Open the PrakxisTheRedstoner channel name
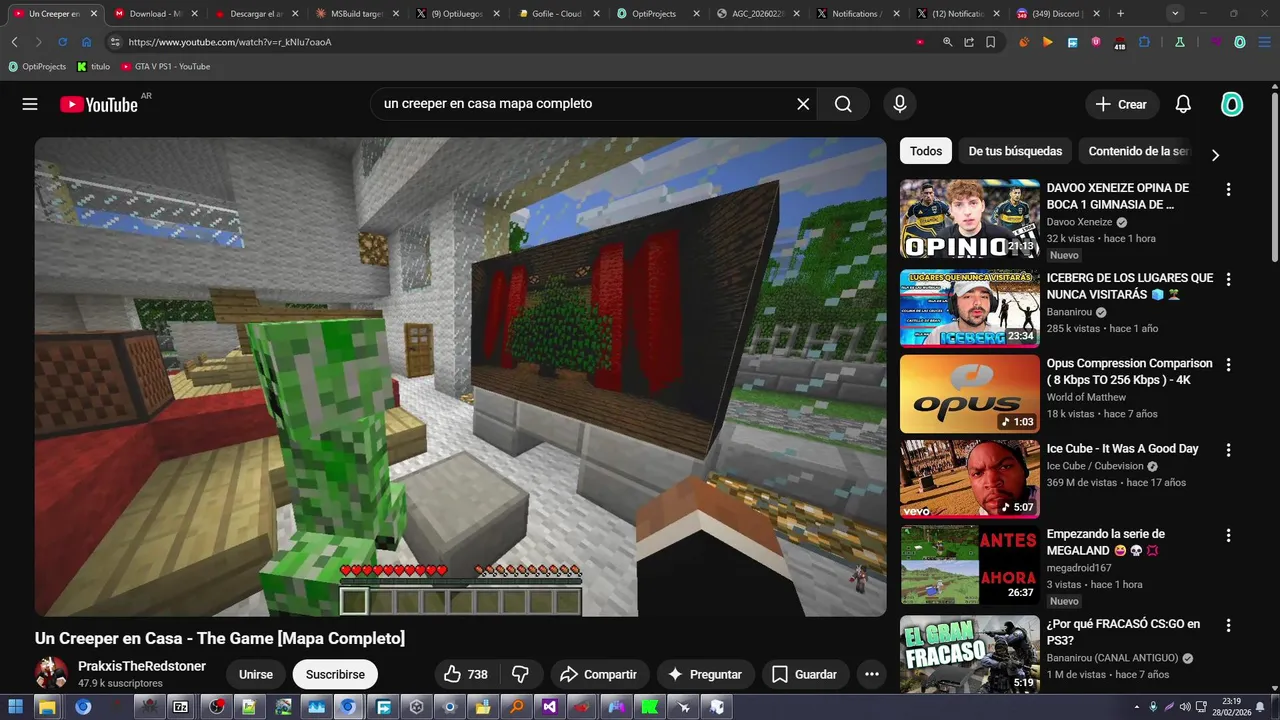 pyautogui.click(x=142, y=666)
